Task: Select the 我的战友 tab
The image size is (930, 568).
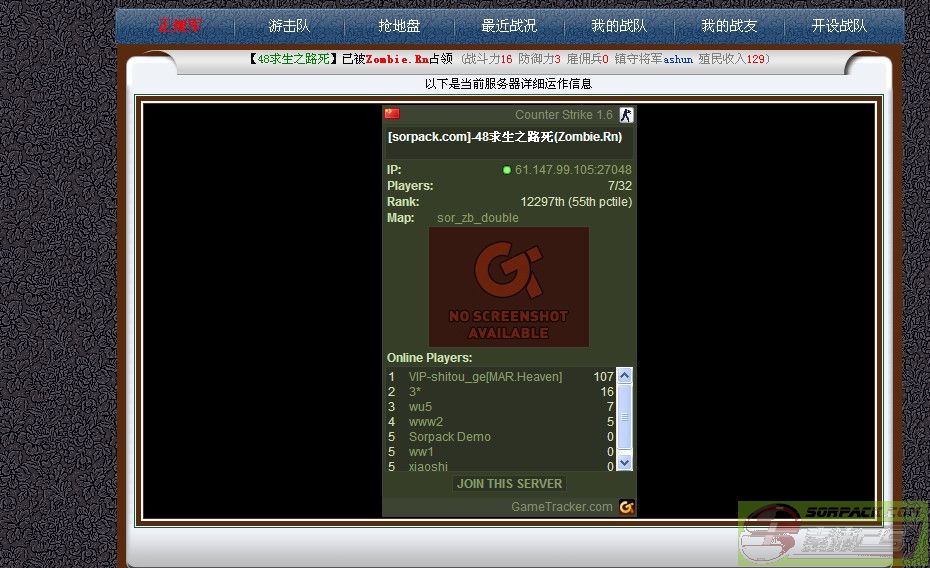Action: click(x=729, y=26)
